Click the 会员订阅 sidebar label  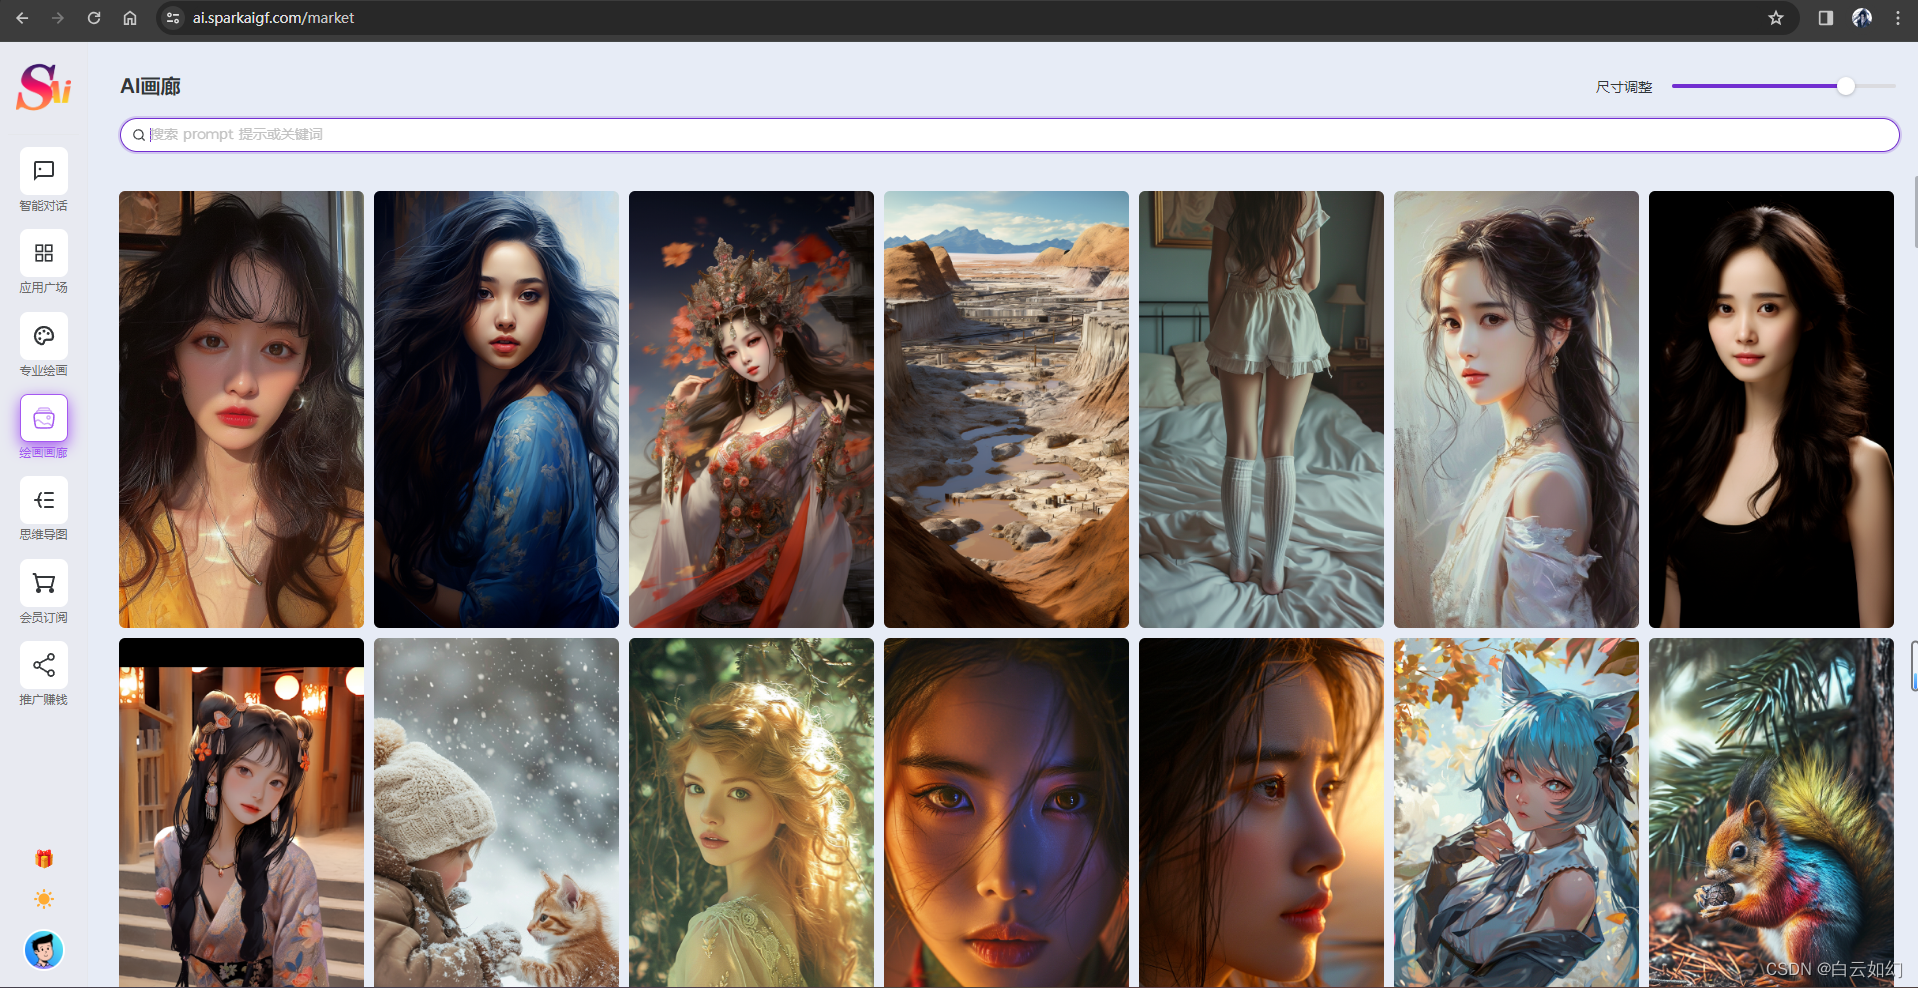coord(44,617)
